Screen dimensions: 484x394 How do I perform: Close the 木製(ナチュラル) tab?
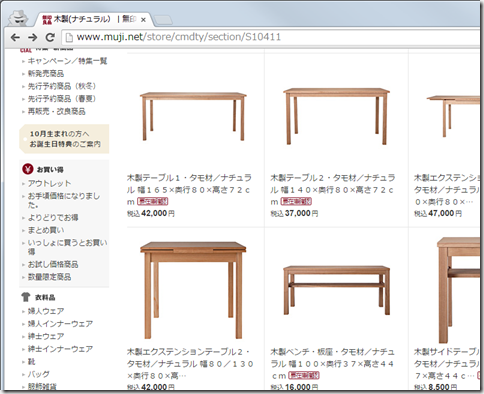pos(143,20)
